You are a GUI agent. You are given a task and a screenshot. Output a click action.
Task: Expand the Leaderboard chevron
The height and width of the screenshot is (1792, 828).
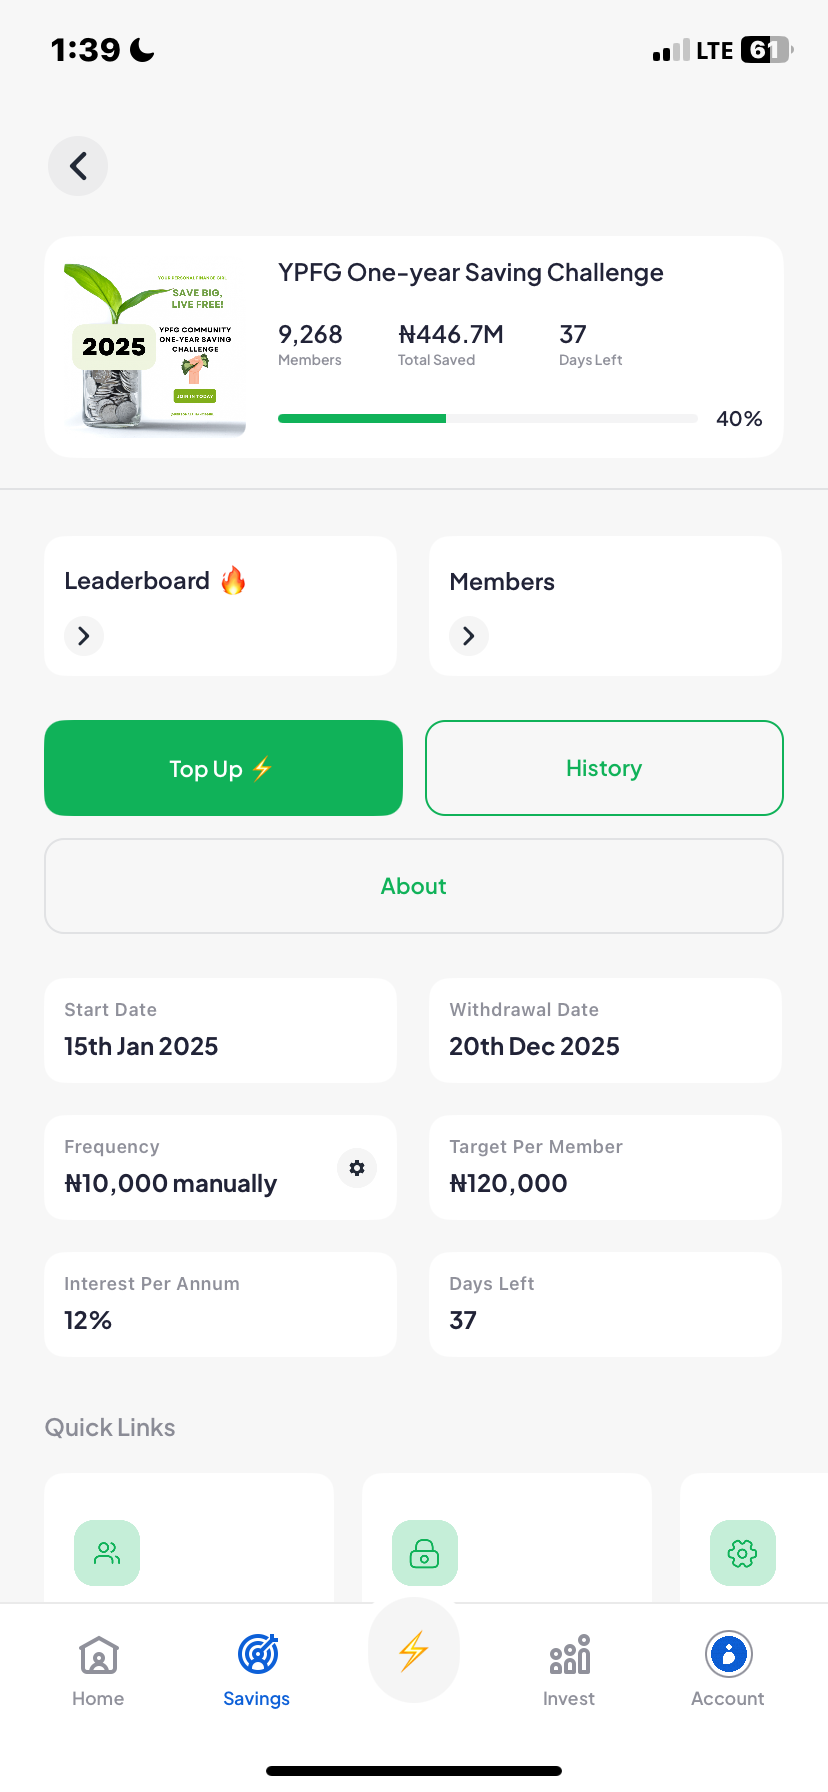click(x=84, y=636)
